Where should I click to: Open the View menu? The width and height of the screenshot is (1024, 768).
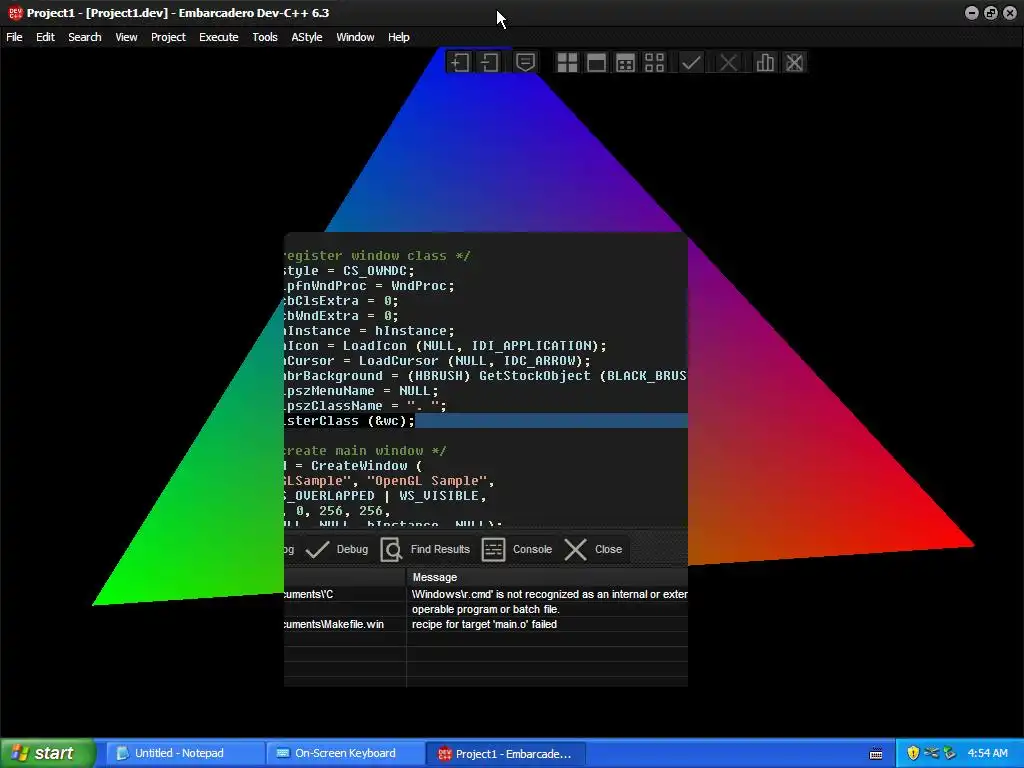point(126,37)
